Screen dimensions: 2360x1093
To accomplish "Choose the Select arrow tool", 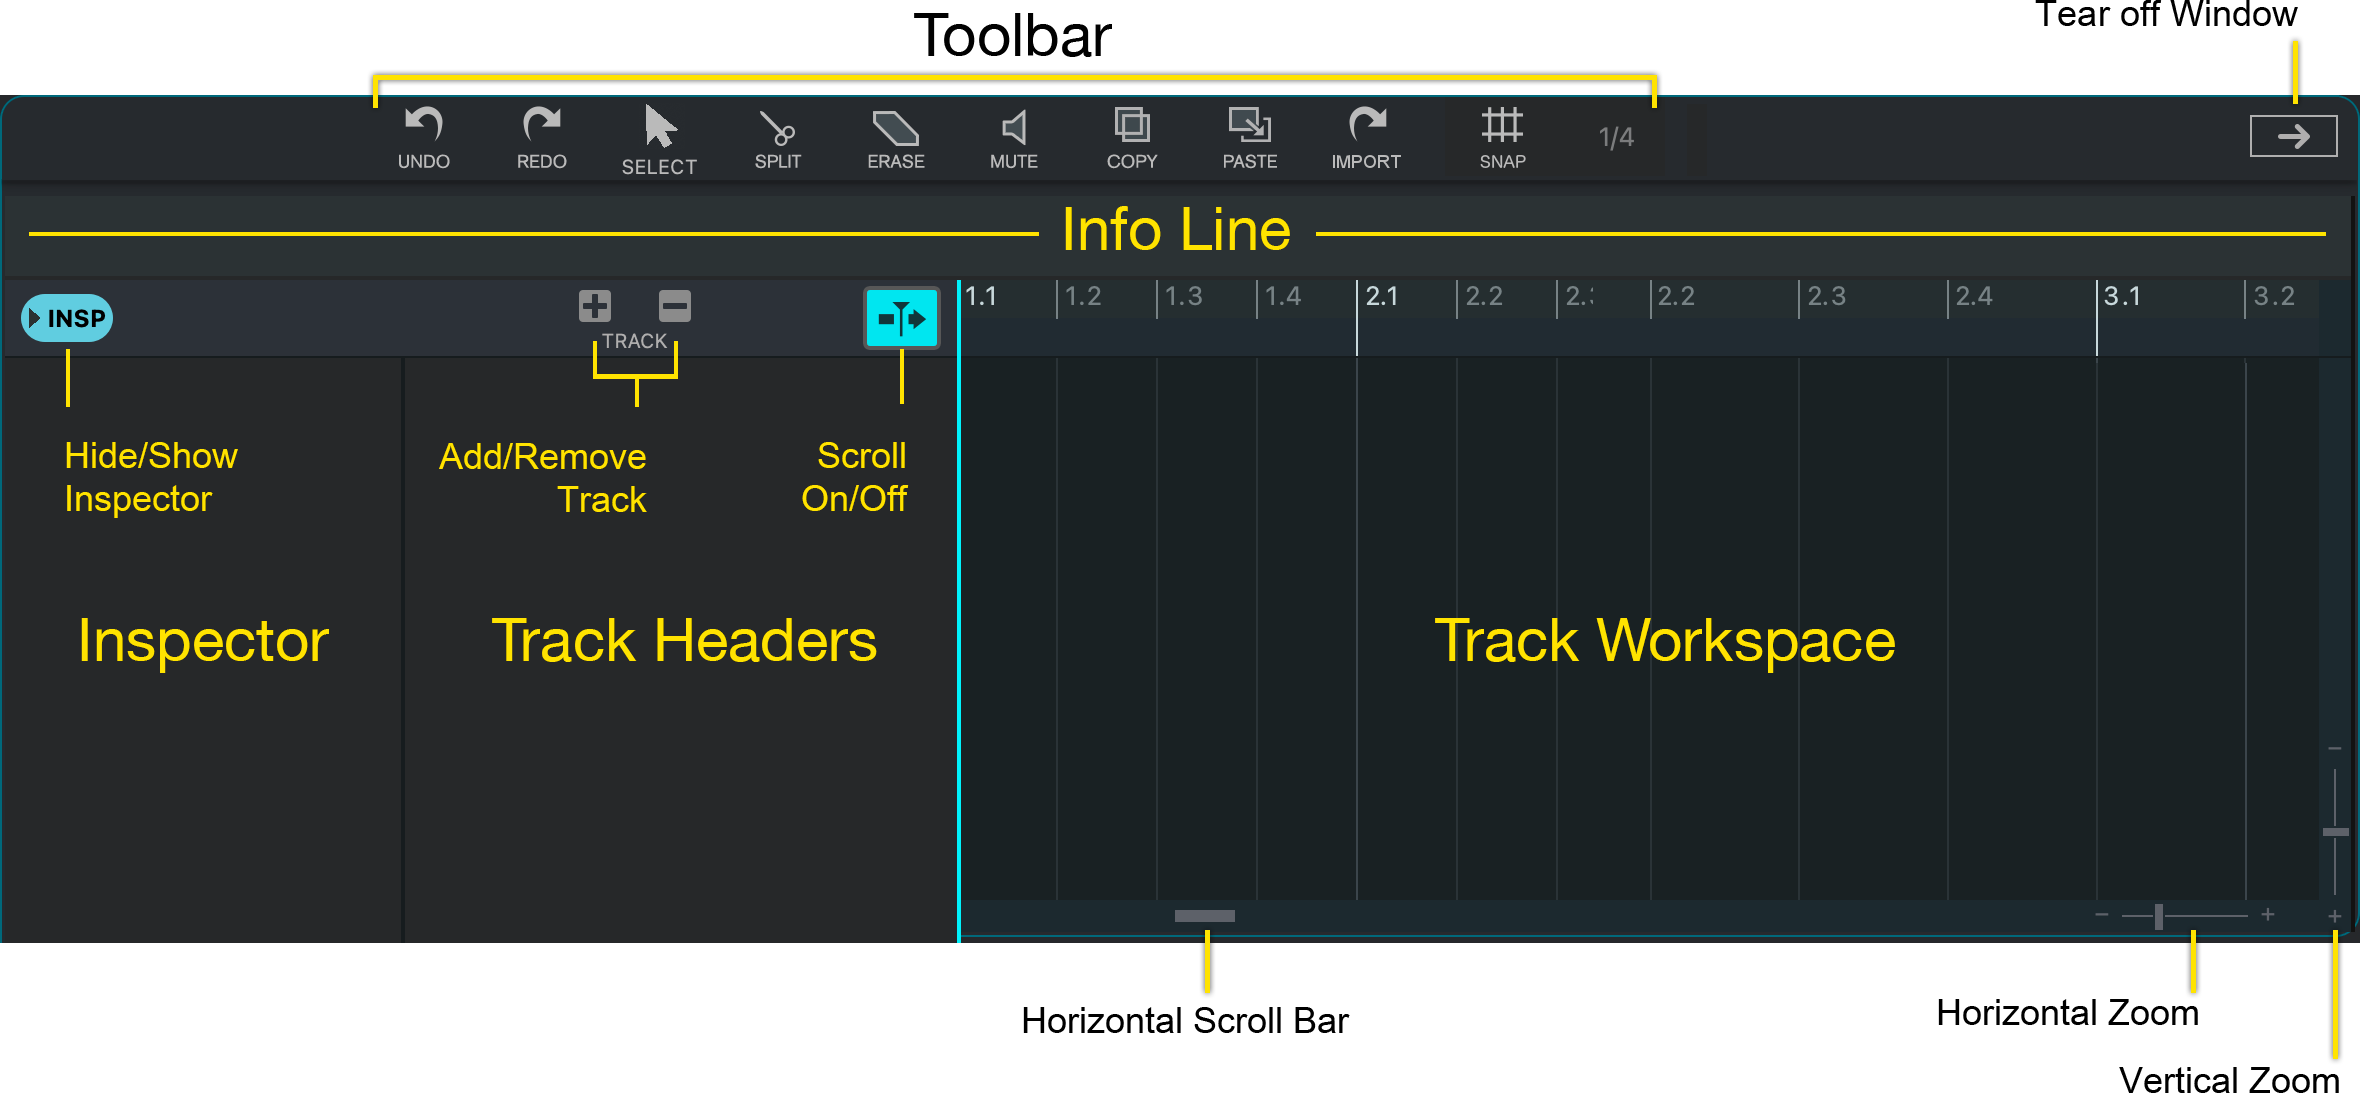I will point(659,128).
